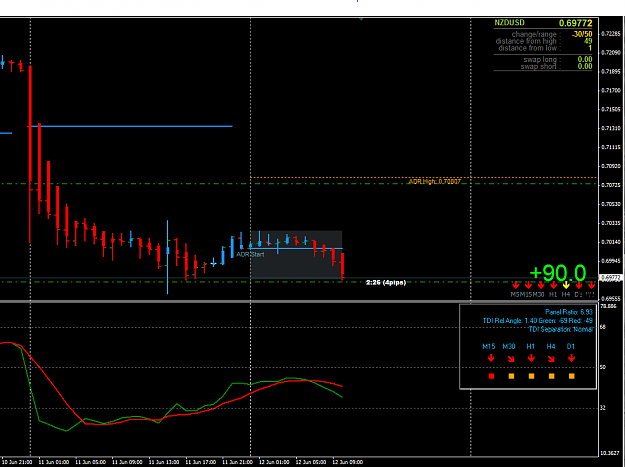Click the down arrow under D1 in TDI panel
This screenshot has height=467, width=625.
[x=571, y=358]
